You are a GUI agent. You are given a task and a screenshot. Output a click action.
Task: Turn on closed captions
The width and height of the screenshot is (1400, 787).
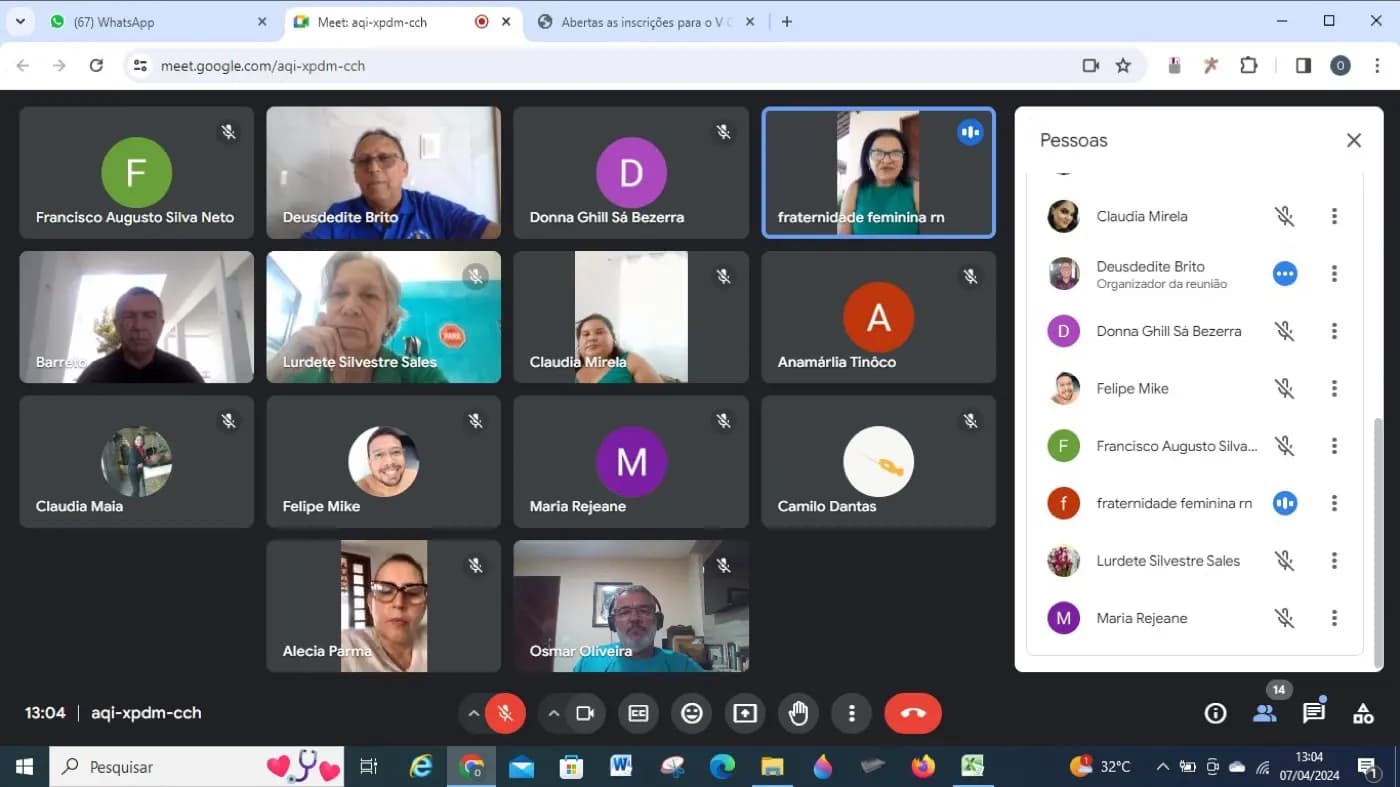click(x=638, y=713)
